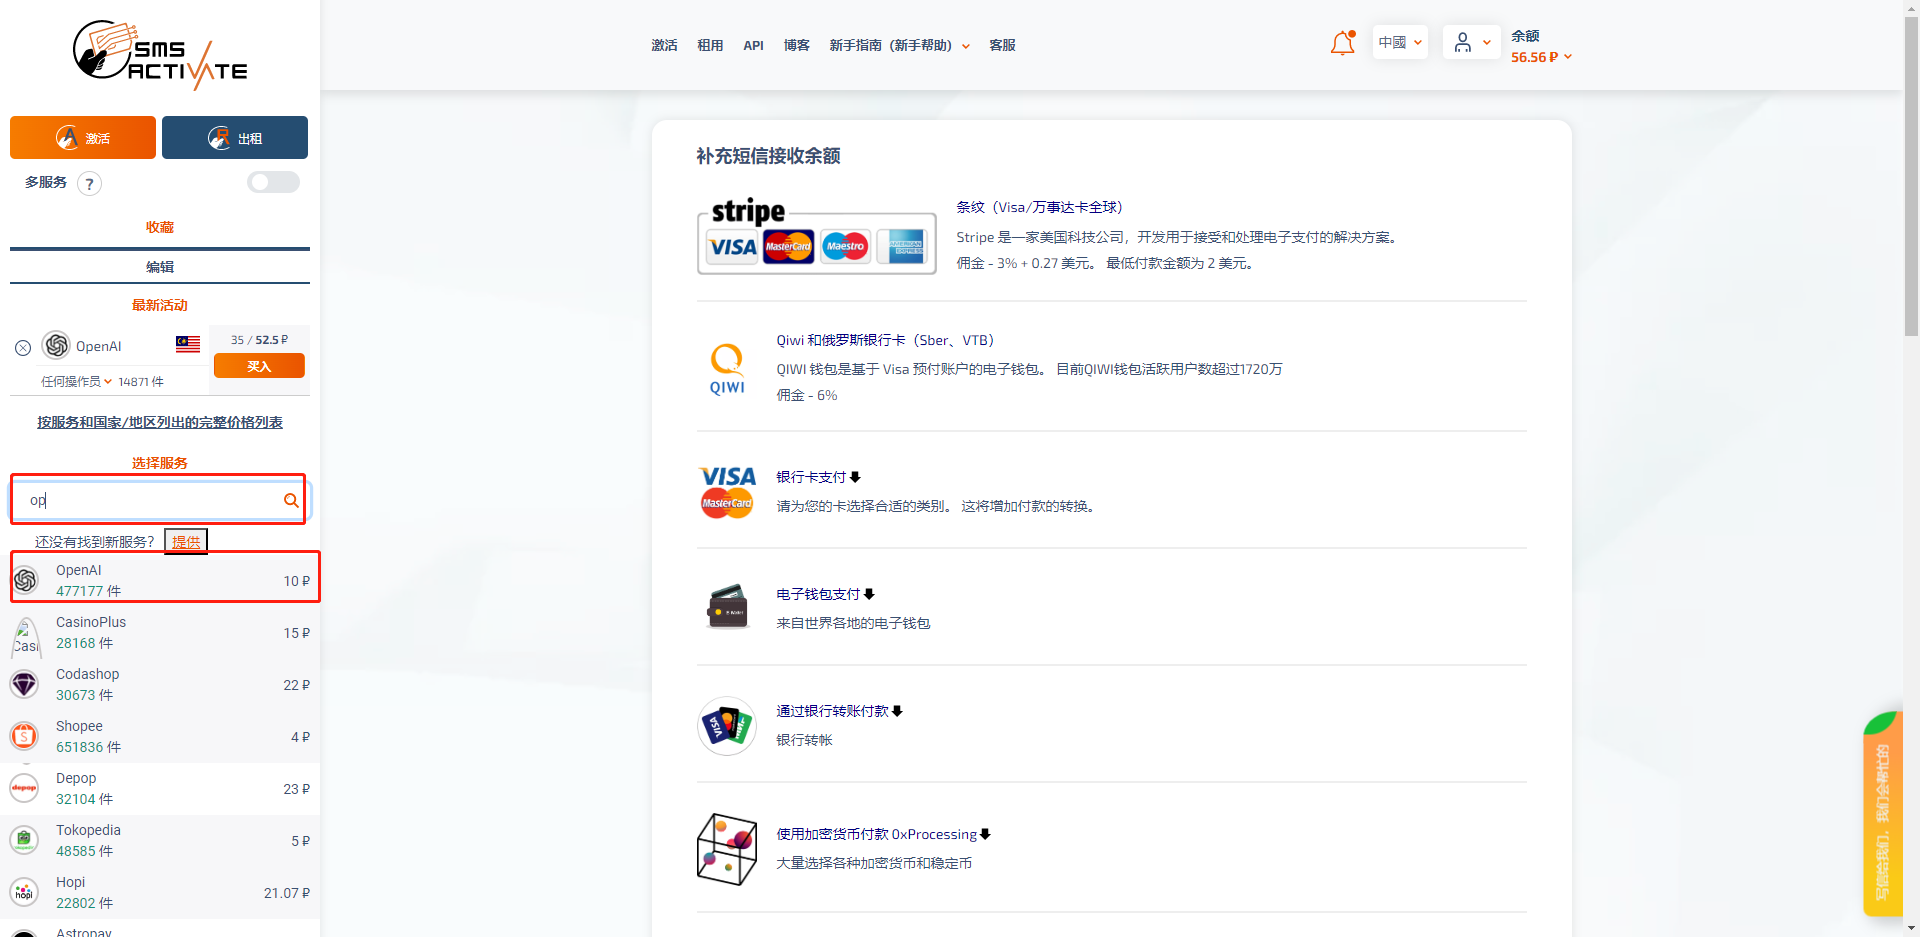This screenshot has width=1920, height=937.
Task: Open the API nav link
Action: point(753,45)
